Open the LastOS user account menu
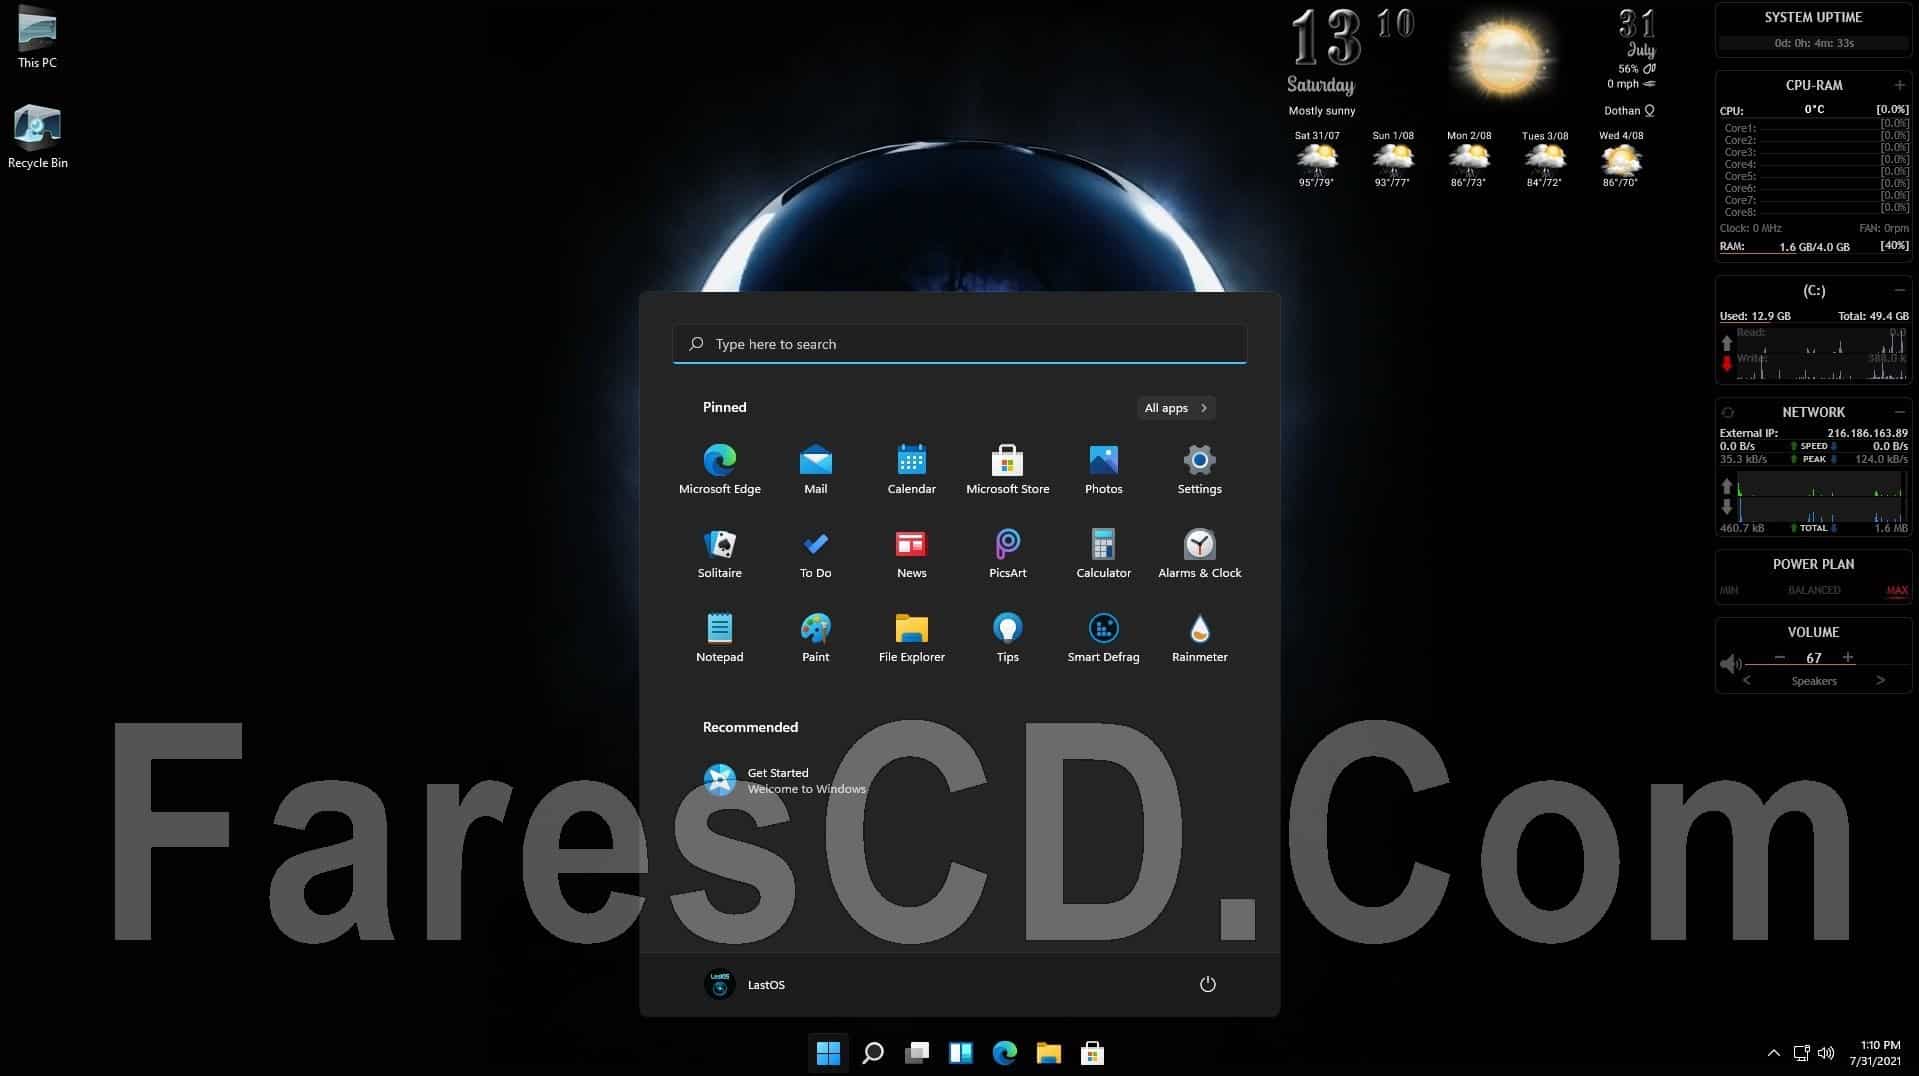The width and height of the screenshot is (1919, 1076). coord(745,984)
